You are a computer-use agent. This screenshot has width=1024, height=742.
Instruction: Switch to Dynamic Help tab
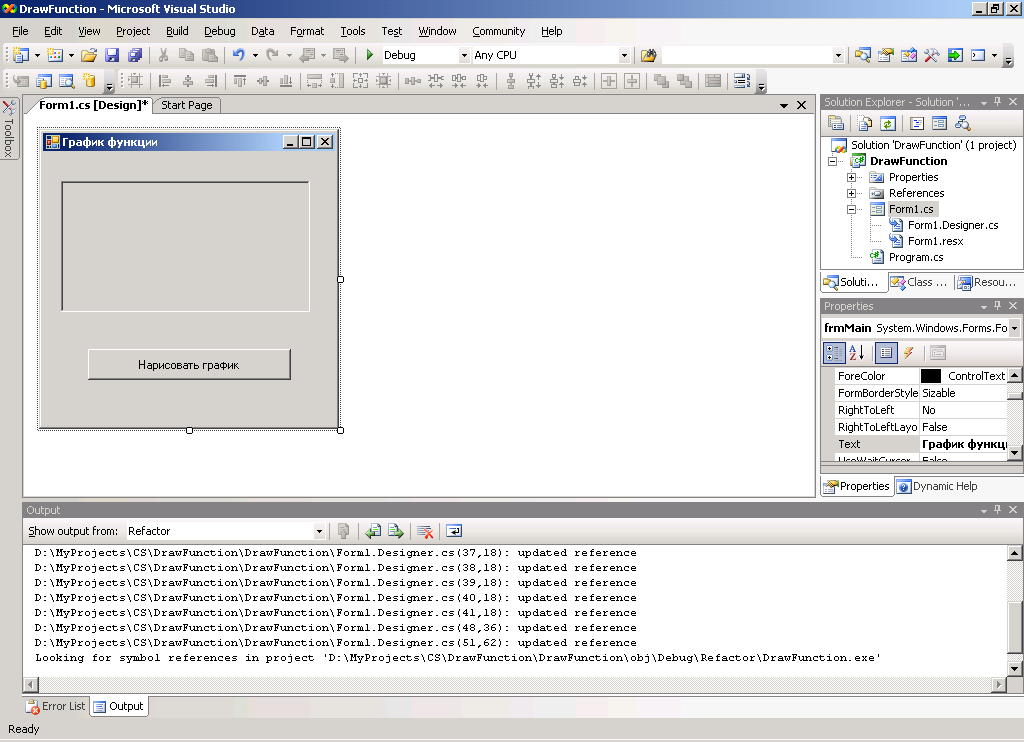(x=938, y=486)
